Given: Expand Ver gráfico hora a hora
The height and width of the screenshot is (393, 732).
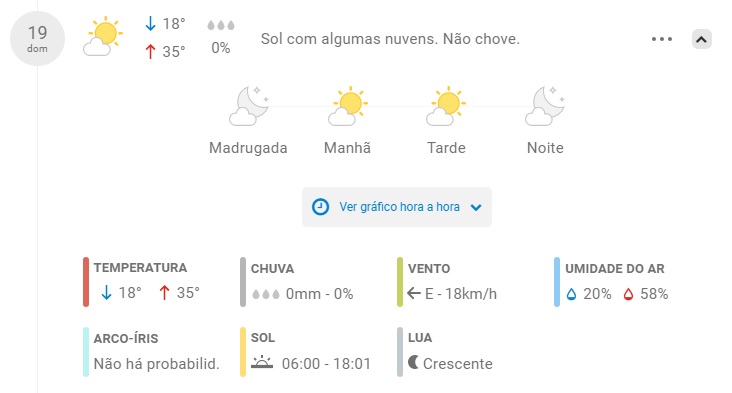Looking at the screenshot, I should (397, 207).
